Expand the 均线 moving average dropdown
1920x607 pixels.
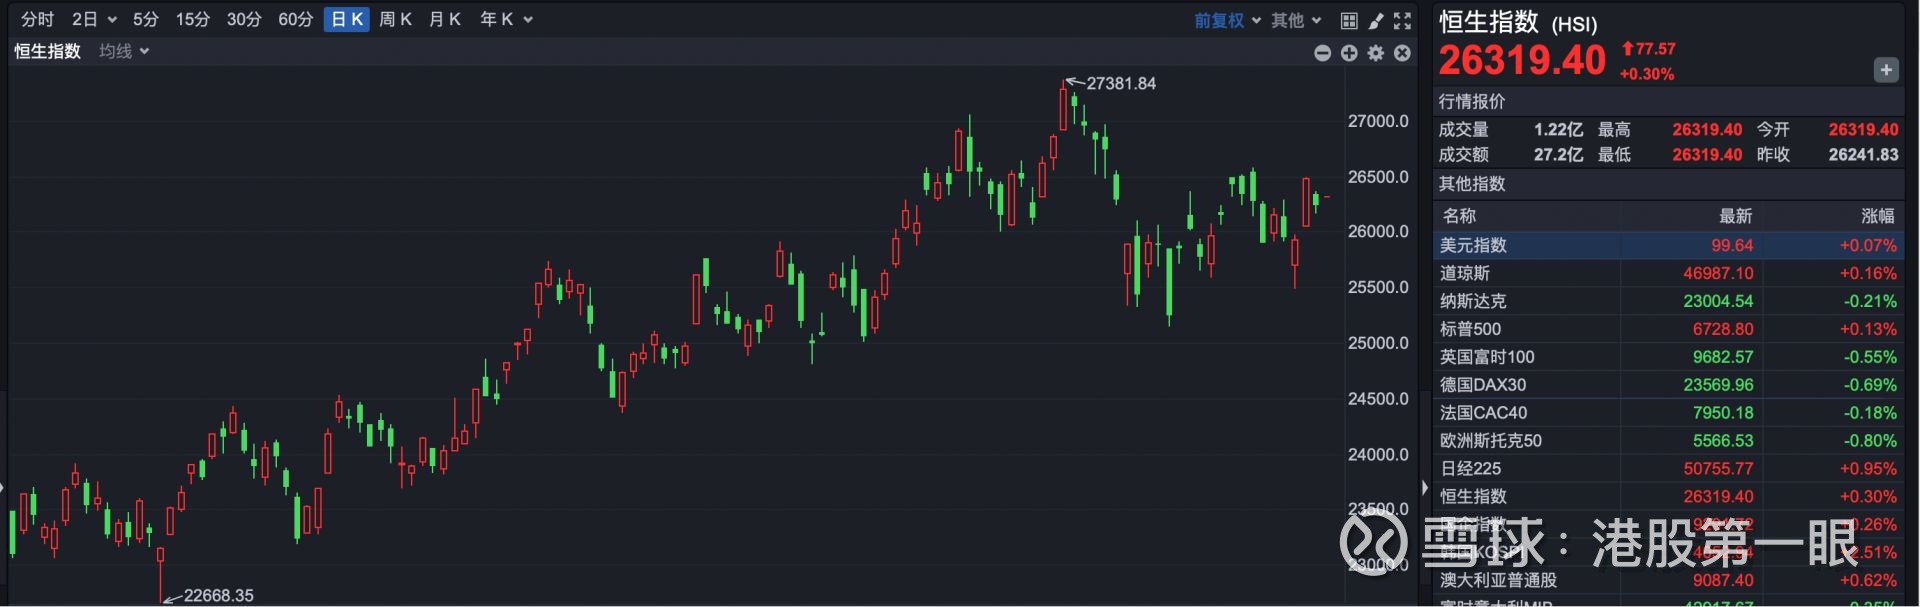pos(124,51)
